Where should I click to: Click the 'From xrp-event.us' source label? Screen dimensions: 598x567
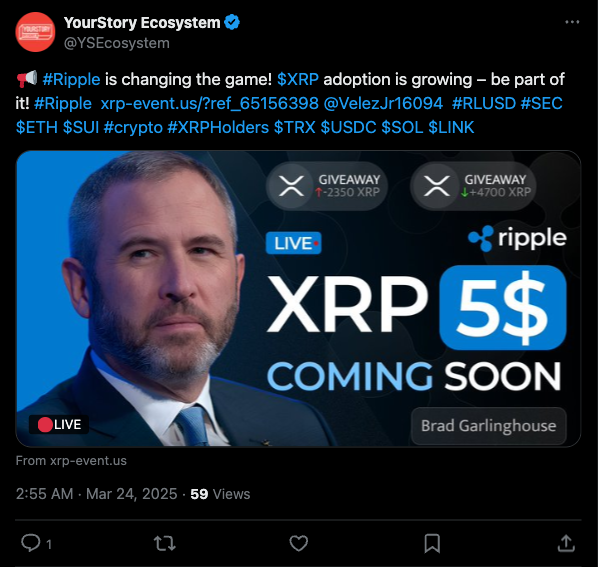[71, 461]
